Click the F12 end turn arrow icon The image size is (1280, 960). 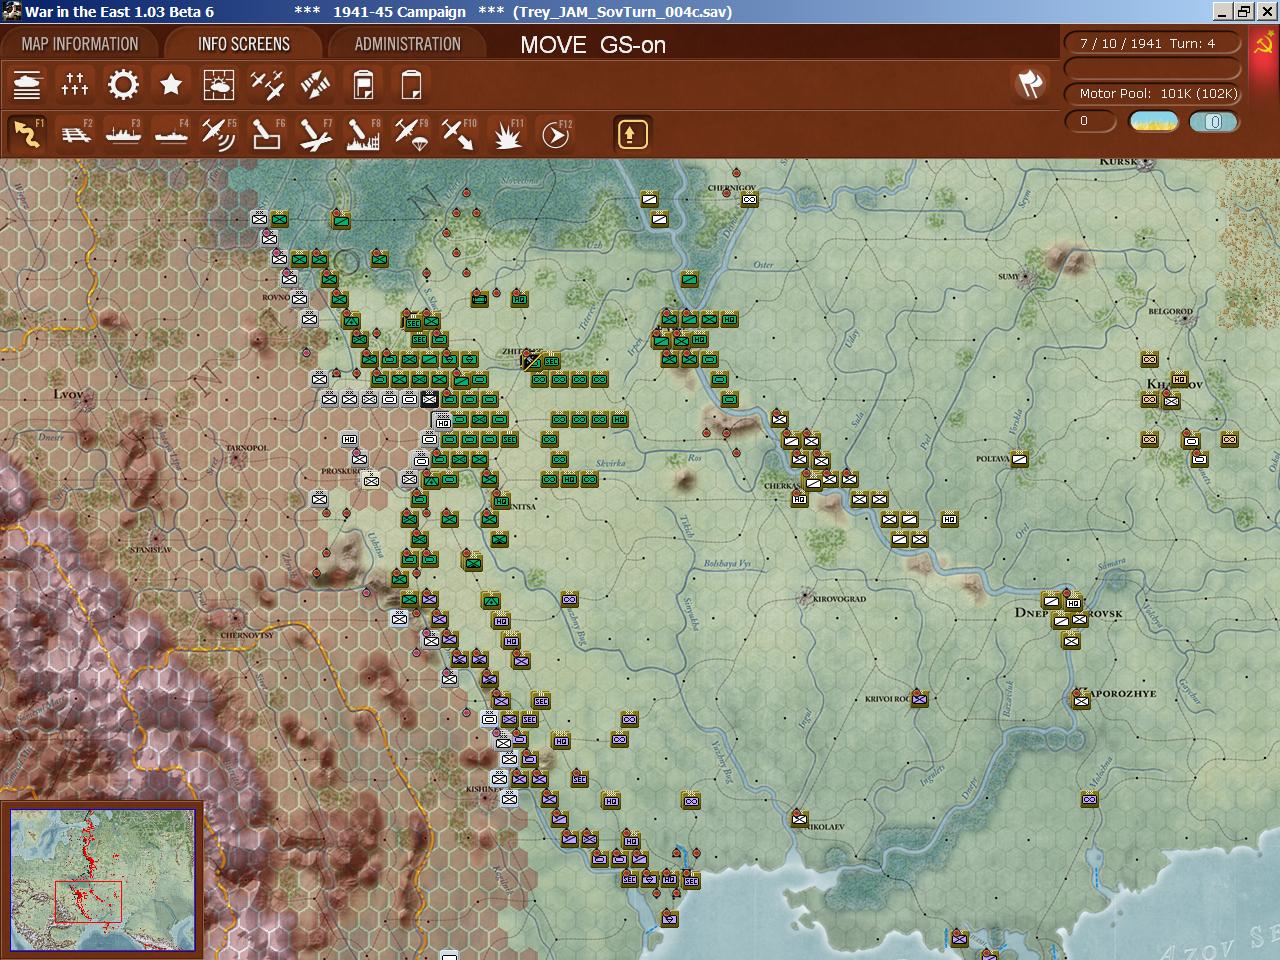click(x=555, y=134)
